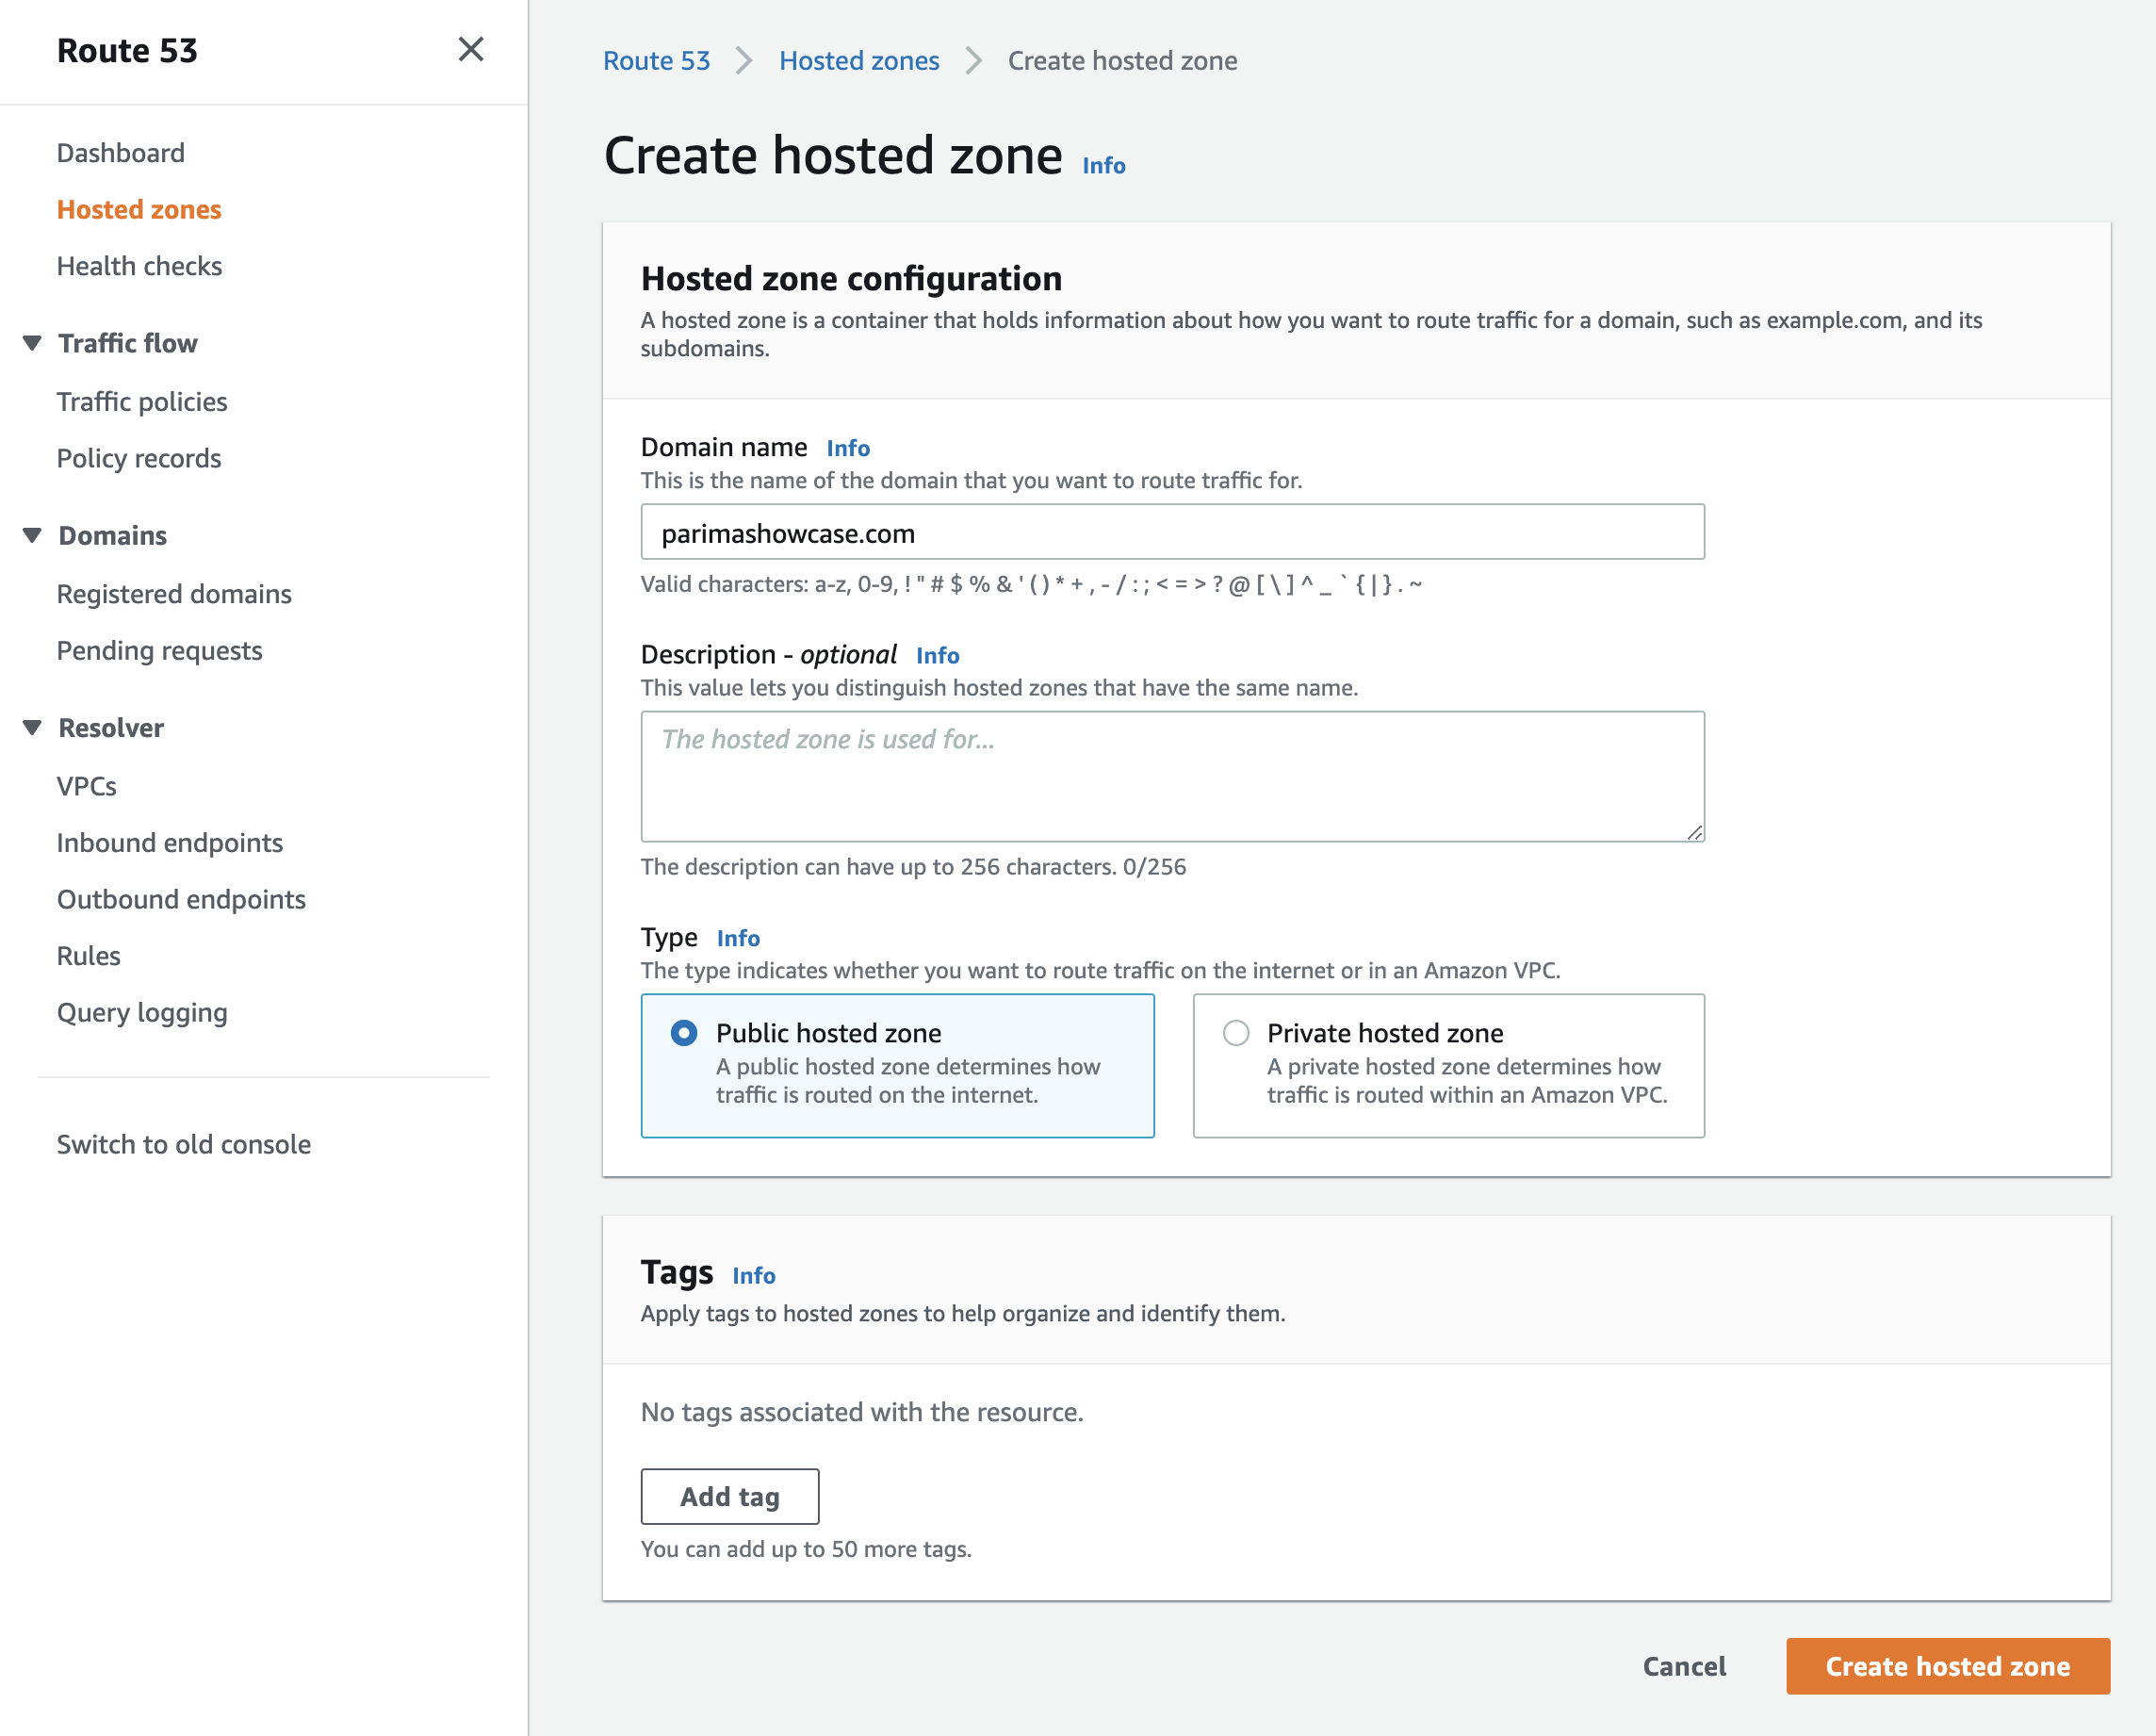Click Route 53 breadcrumb link

point(656,61)
